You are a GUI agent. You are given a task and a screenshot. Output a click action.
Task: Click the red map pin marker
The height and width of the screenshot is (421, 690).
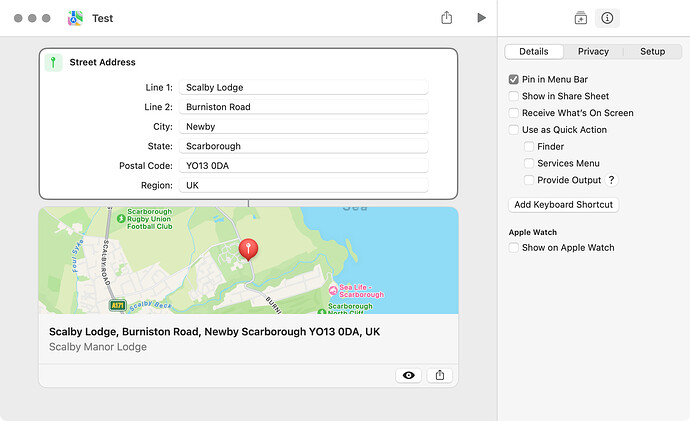[x=248, y=249]
